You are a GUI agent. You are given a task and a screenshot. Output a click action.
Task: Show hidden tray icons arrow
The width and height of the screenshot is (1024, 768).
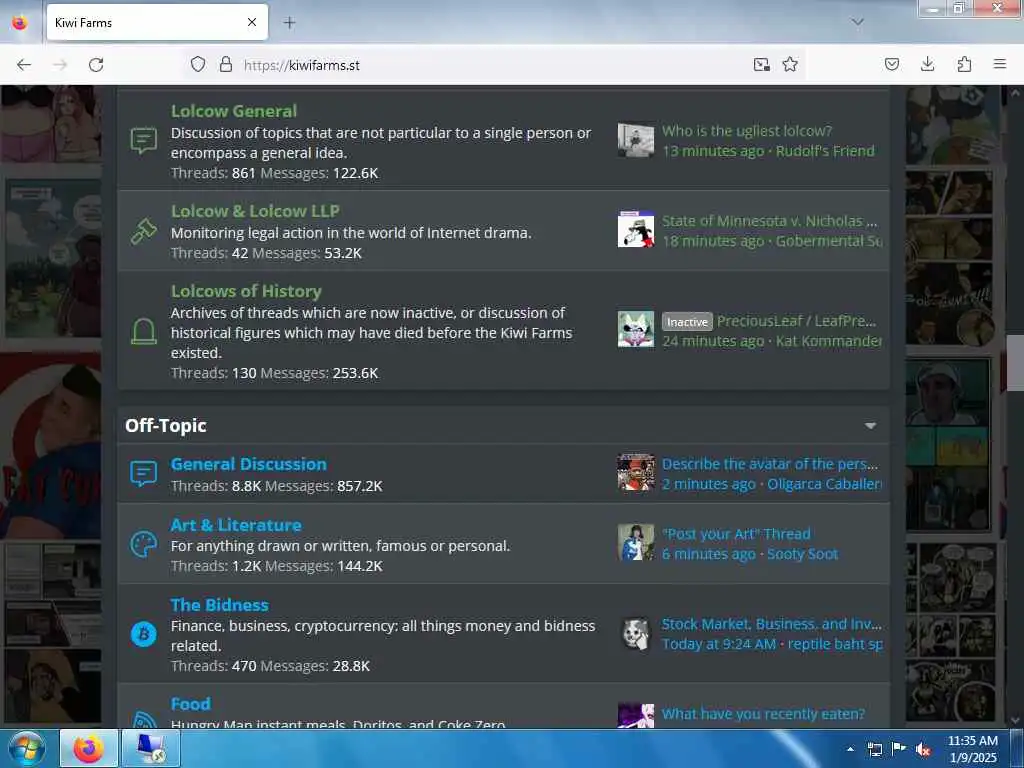click(x=850, y=750)
